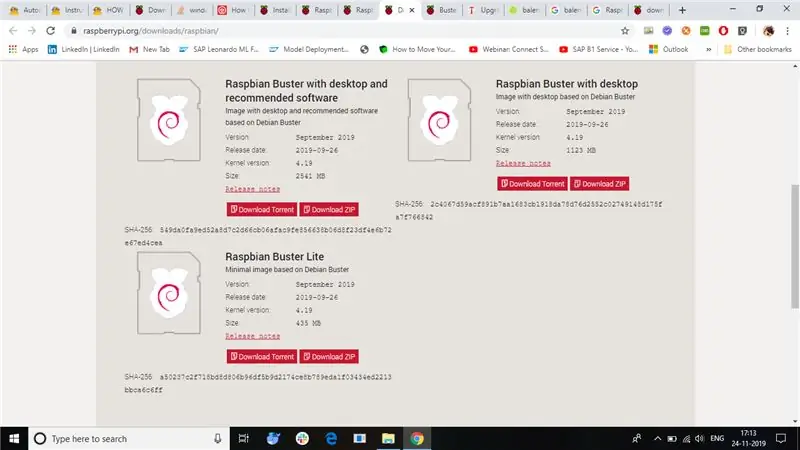Click the Buster with recommended software SD-card image
This screenshot has width=800, height=450.
(x=169, y=120)
